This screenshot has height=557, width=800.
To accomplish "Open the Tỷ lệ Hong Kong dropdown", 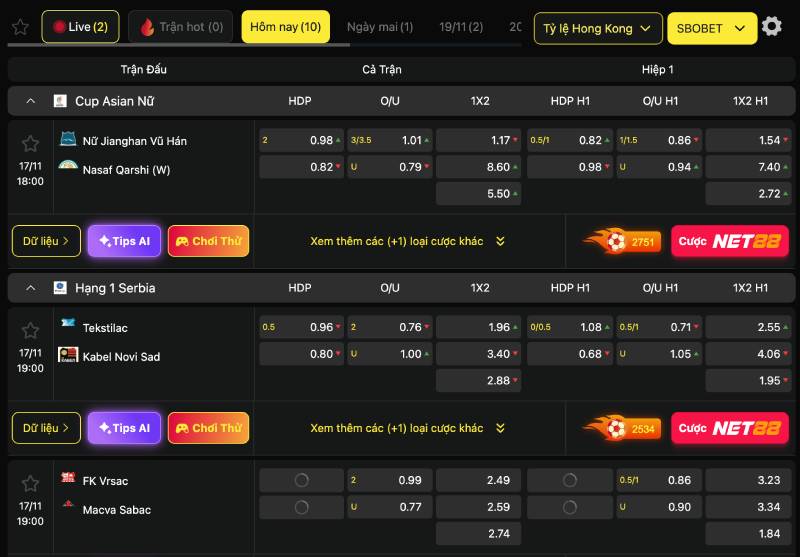I will point(598,28).
